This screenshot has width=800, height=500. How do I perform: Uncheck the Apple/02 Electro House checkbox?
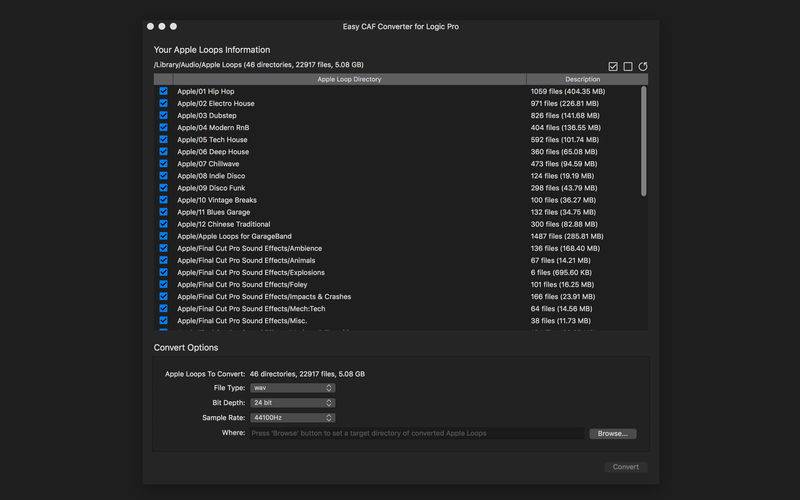[163, 103]
